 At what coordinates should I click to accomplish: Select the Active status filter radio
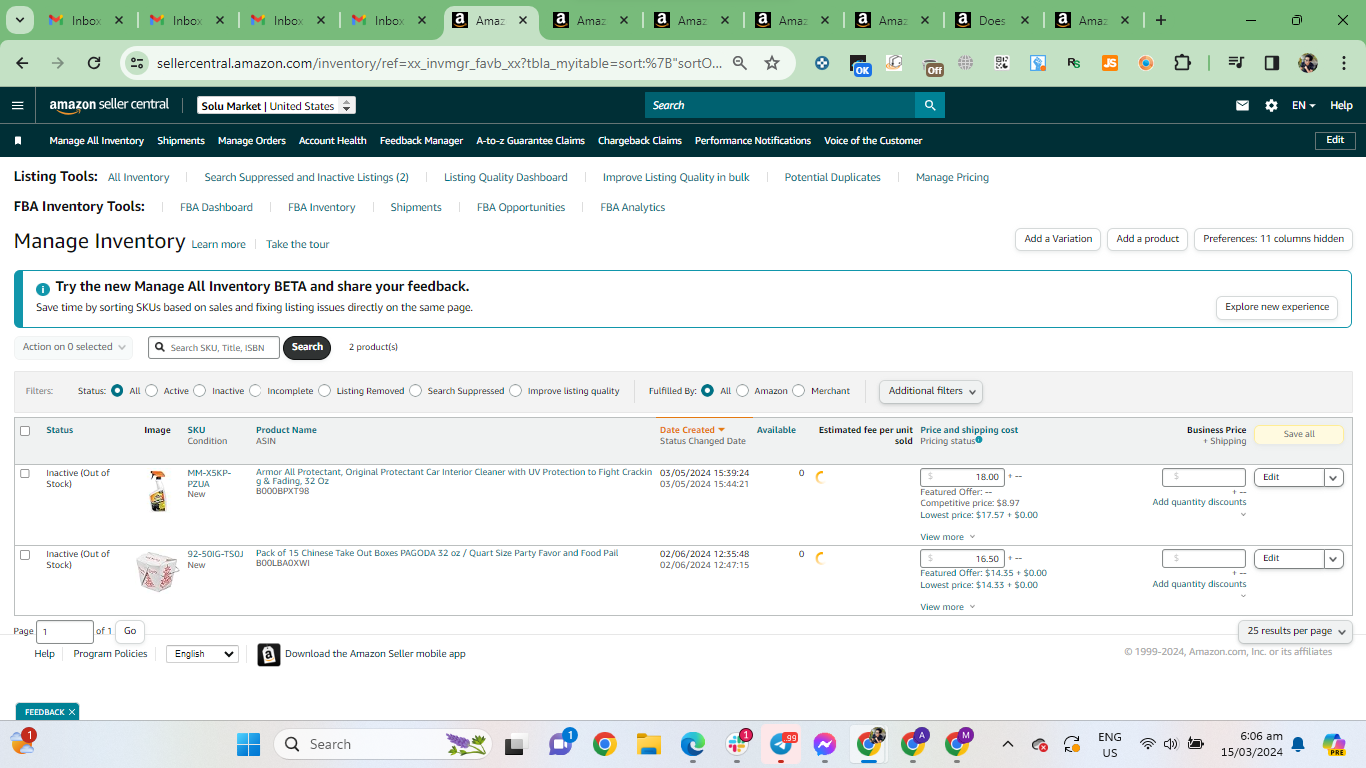[152, 391]
